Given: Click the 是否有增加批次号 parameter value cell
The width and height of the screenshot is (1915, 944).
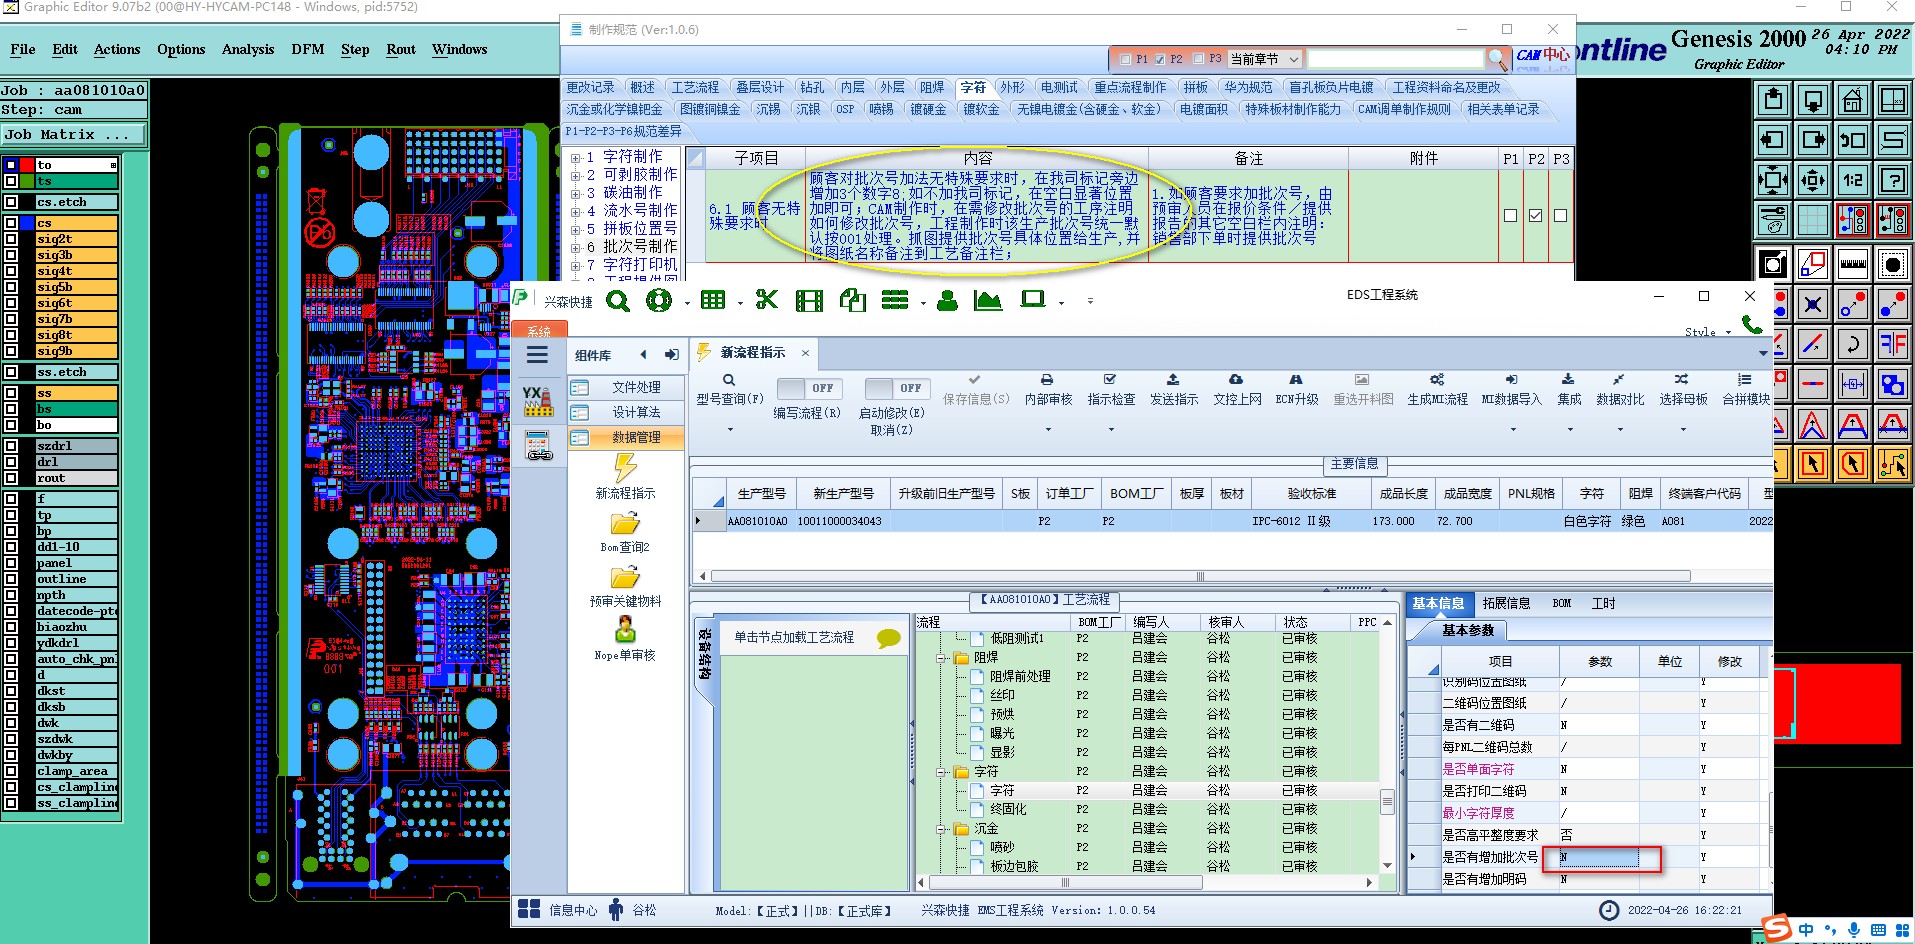Looking at the screenshot, I should tap(1599, 857).
